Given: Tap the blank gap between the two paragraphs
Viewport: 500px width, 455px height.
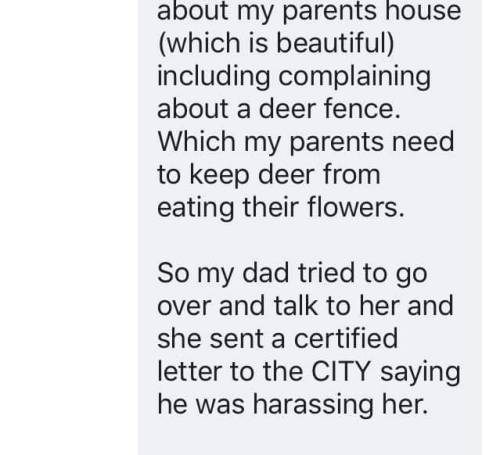Looking at the screenshot, I should coord(309,239).
